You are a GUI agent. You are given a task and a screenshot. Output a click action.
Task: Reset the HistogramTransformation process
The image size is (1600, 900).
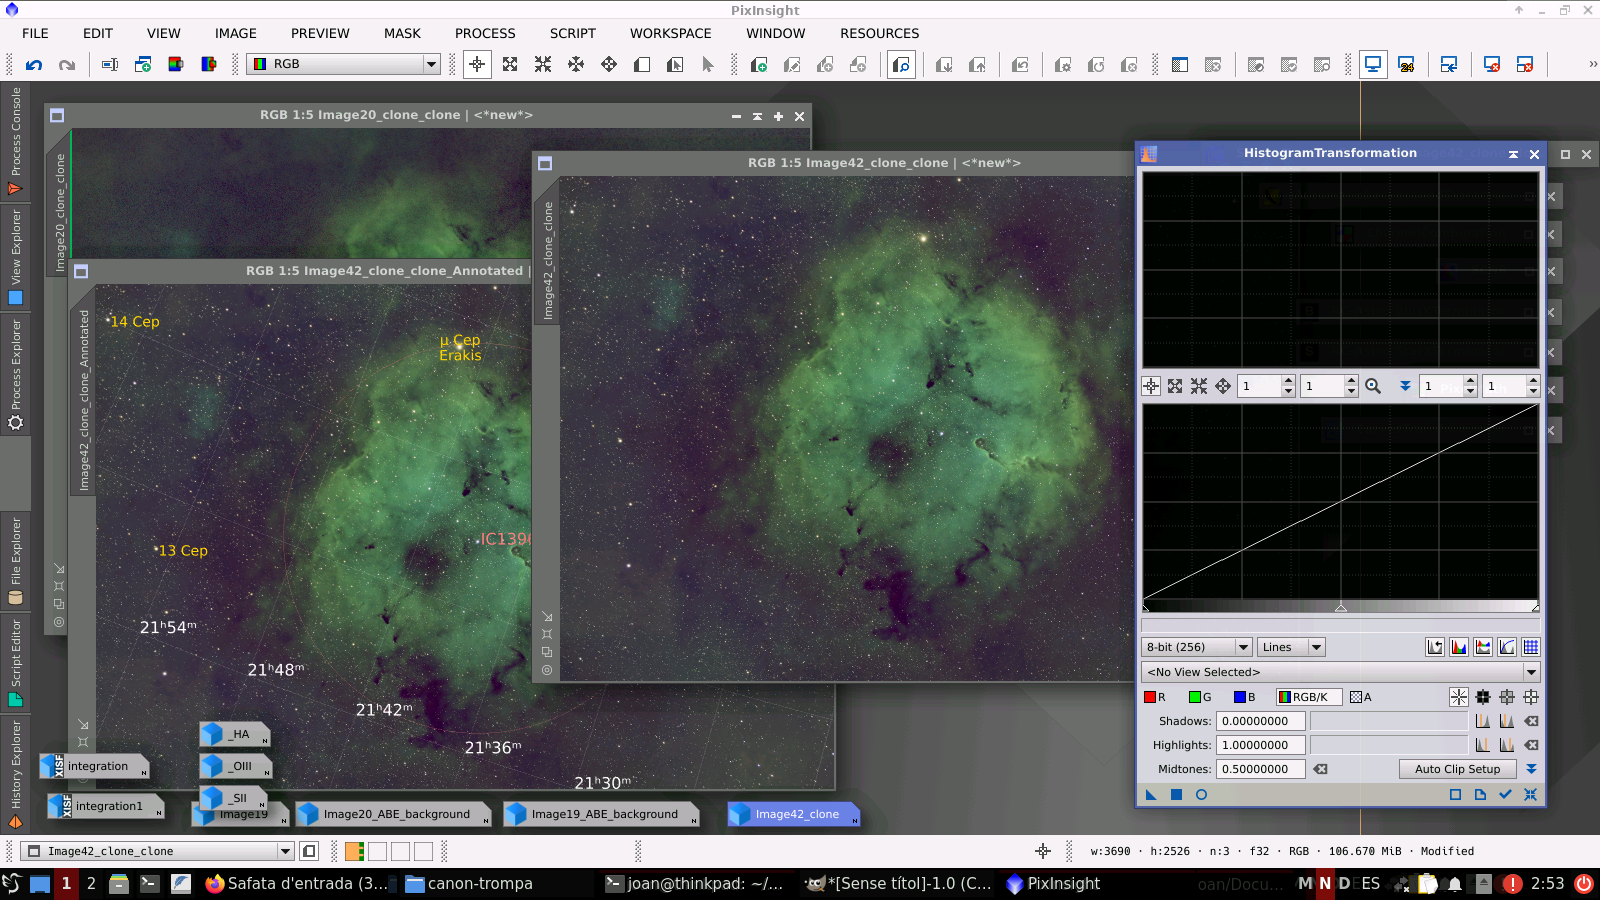(x=1530, y=795)
